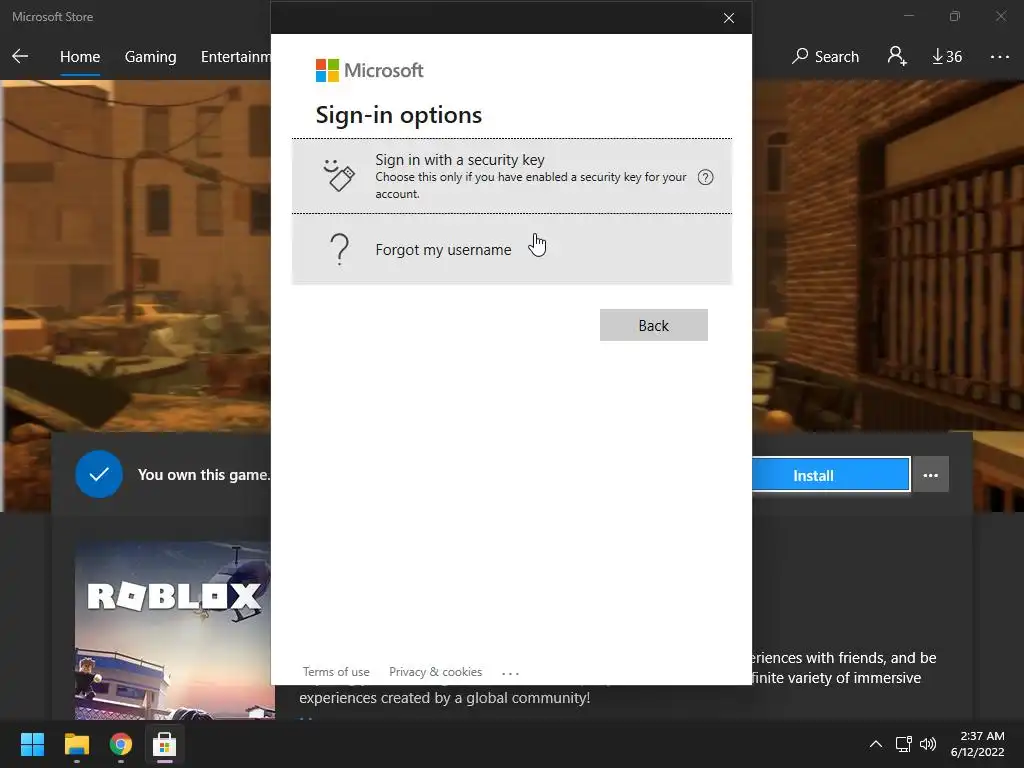The image size is (1024, 768).
Task: Click the USB security key icon
Action: (x=340, y=174)
